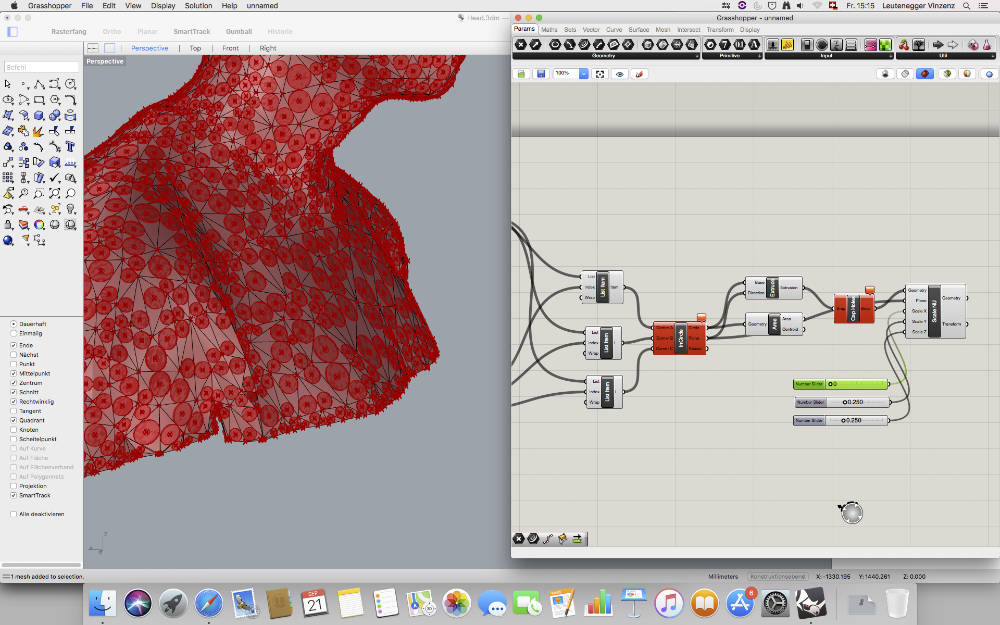Click the solid black arrow Util icon
Viewport: 1000px width, 625px height.
click(x=938, y=45)
